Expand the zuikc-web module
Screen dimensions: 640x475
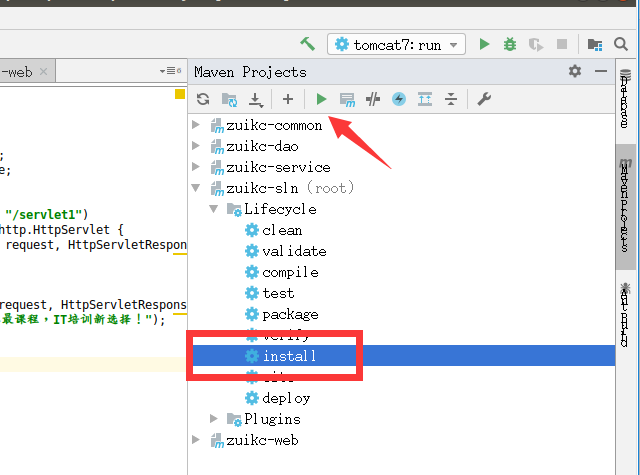pos(196,440)
